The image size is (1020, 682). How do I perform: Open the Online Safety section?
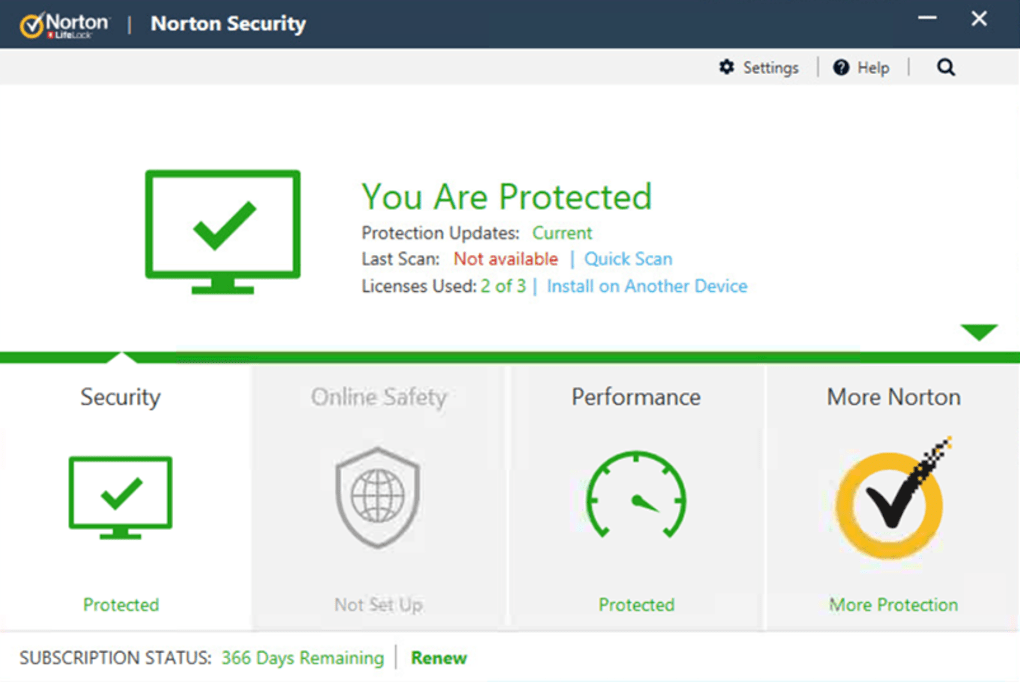(x=378, y=397)
